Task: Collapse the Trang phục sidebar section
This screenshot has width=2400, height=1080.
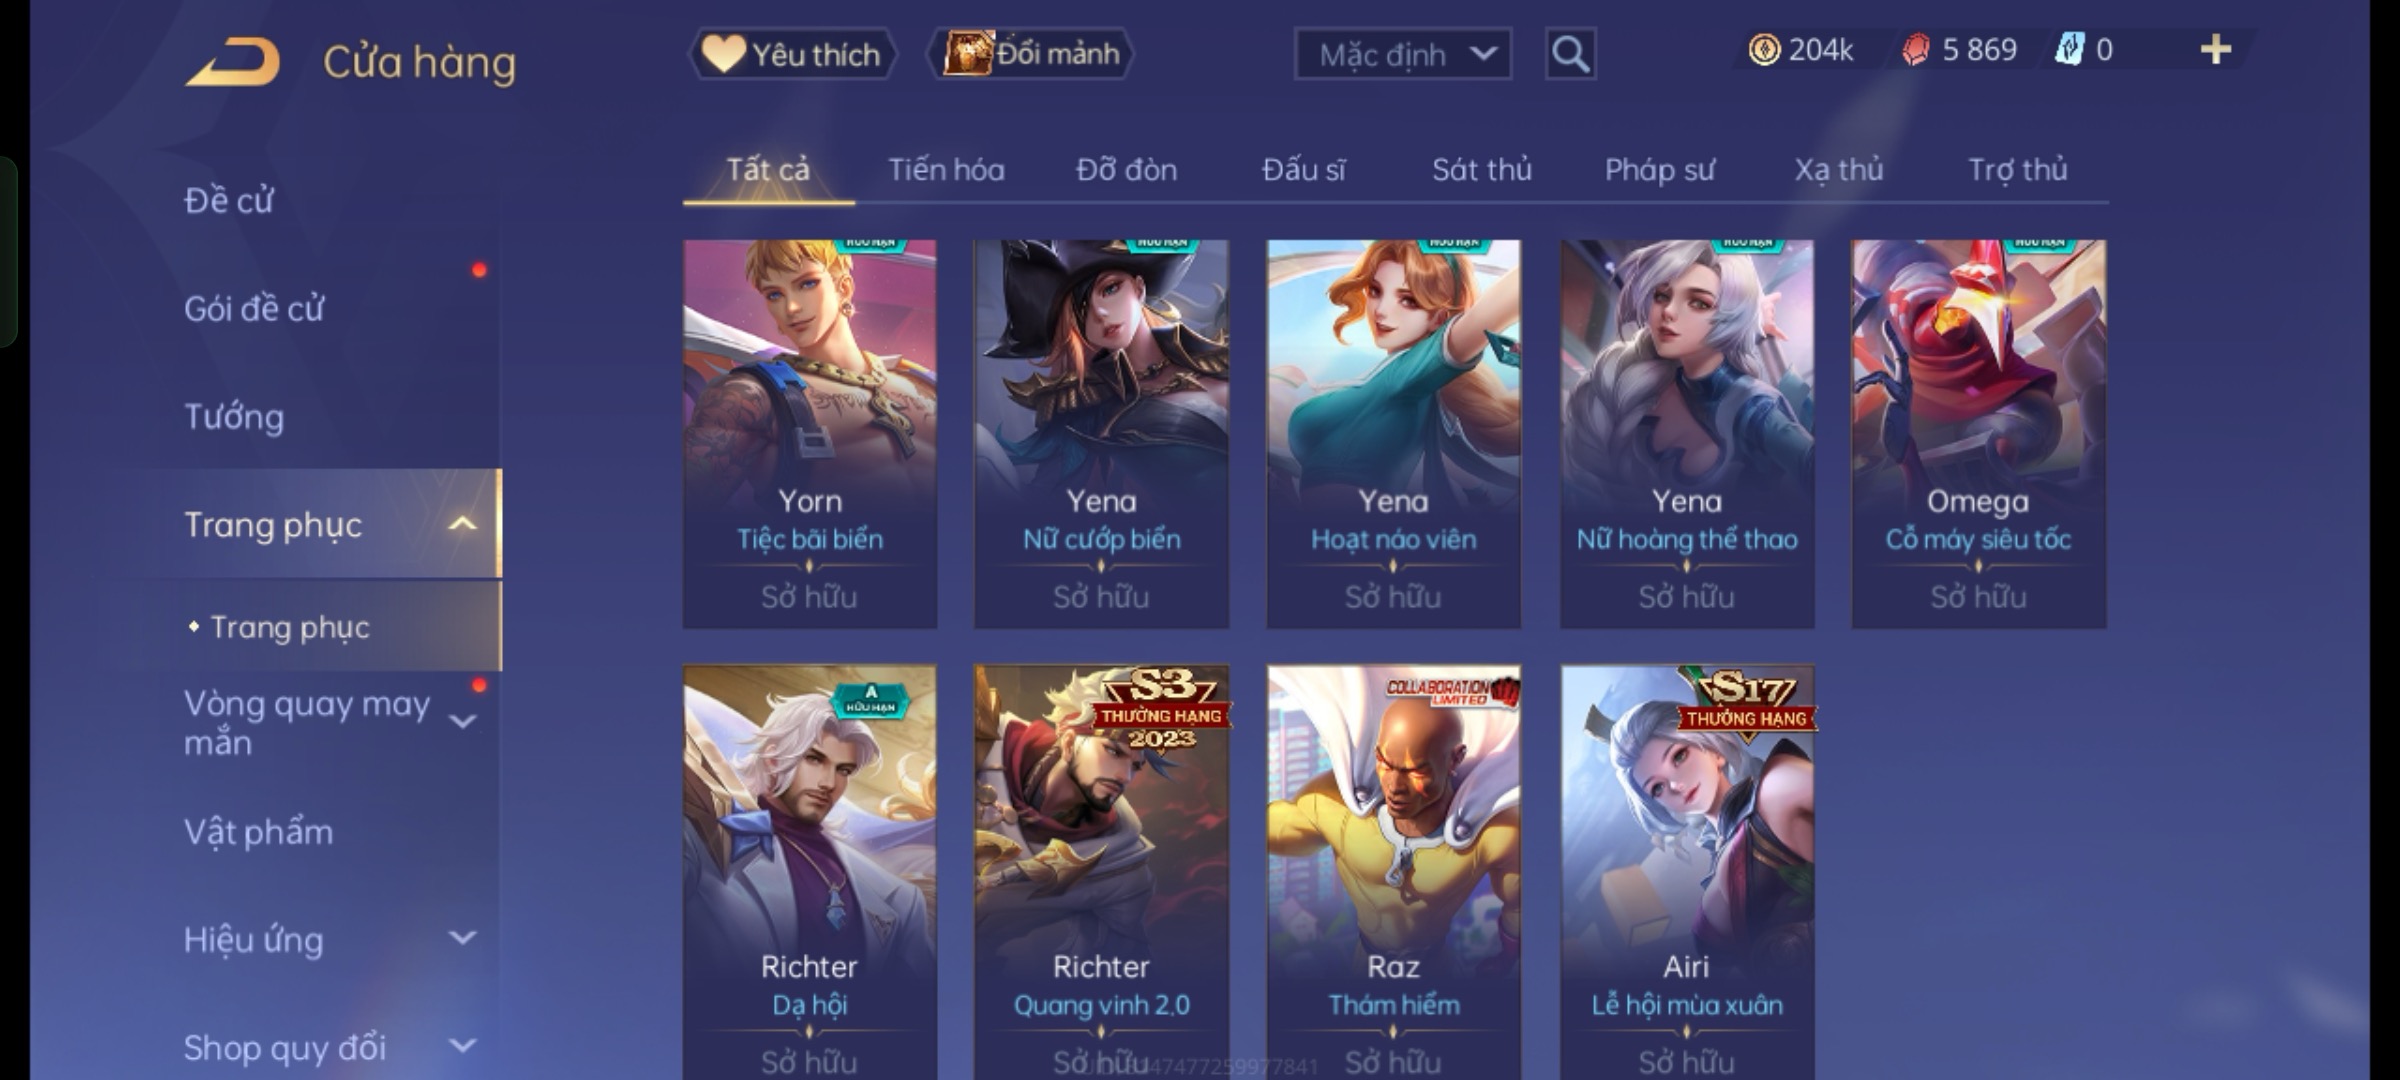Action: [x=462, y=524]
